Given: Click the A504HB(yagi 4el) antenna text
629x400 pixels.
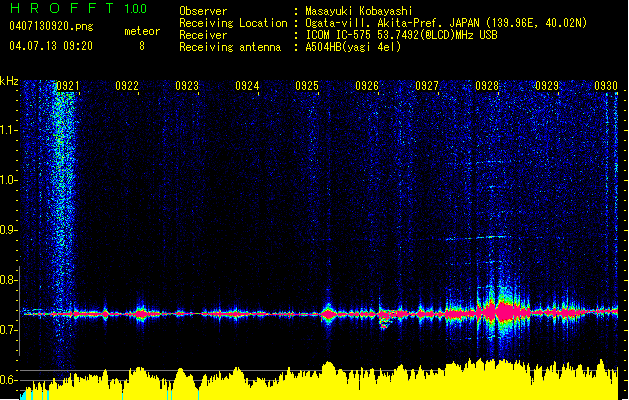Looking at the screenshot, I should coord(353,47).
